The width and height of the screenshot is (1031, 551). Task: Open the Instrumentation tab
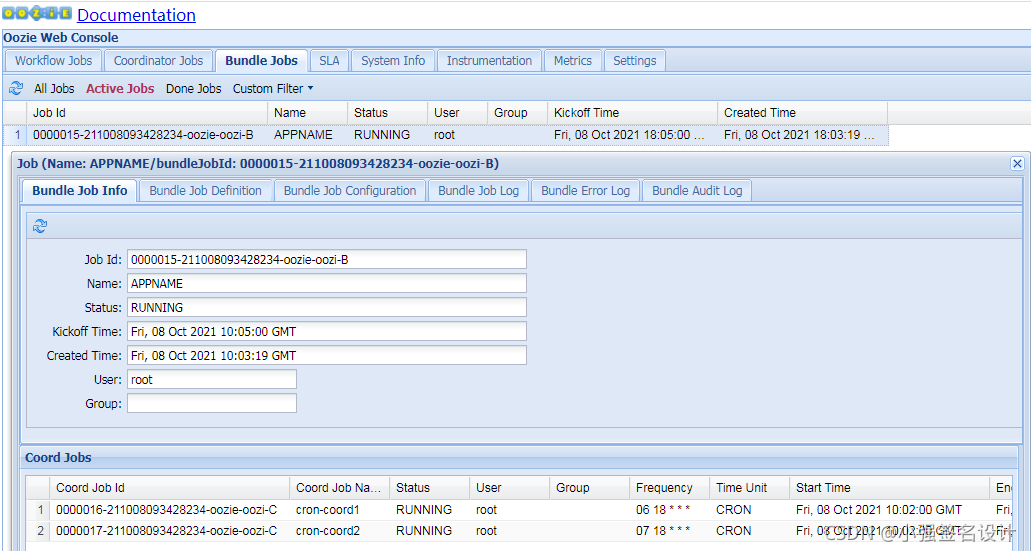point(489,60)
